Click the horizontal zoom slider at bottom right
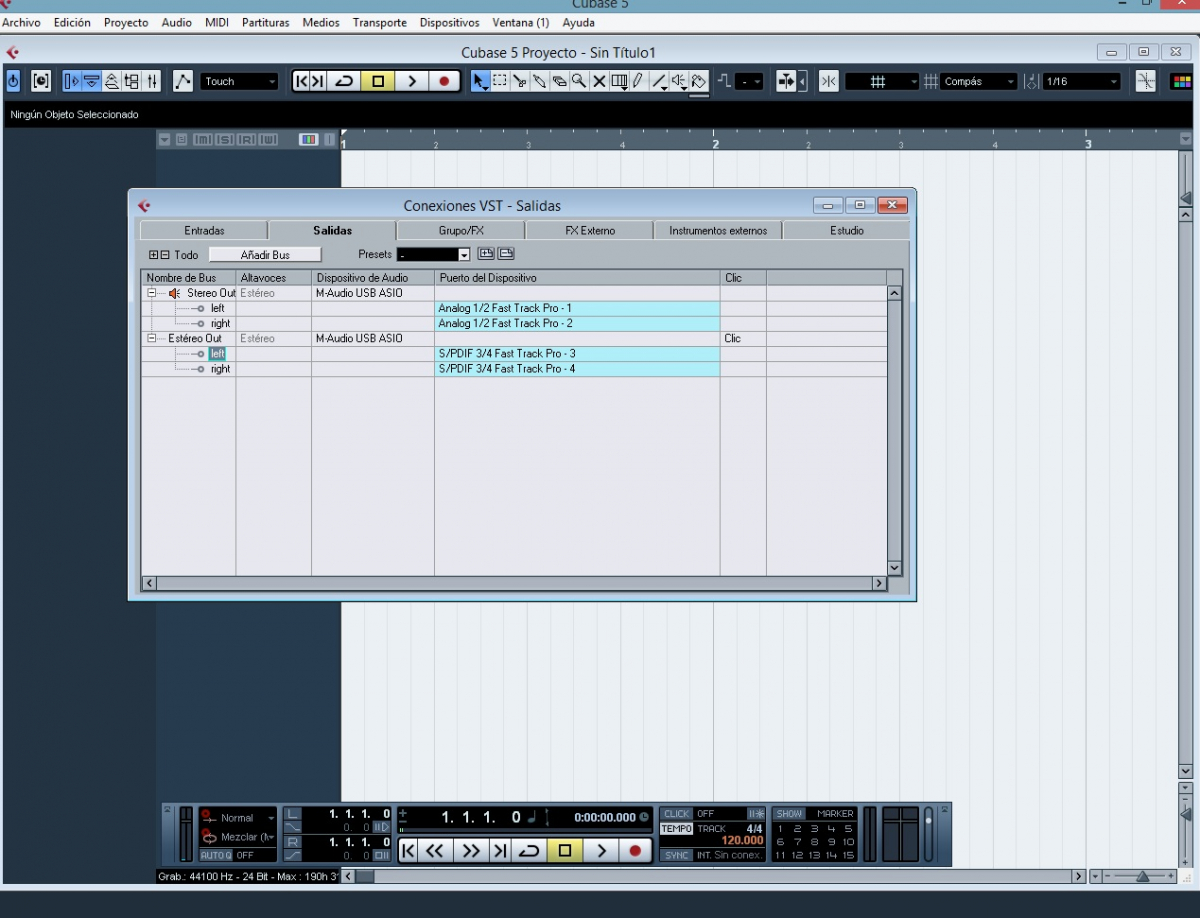The height and width of the screenshot is (918, 1200). click(1141, 876)
